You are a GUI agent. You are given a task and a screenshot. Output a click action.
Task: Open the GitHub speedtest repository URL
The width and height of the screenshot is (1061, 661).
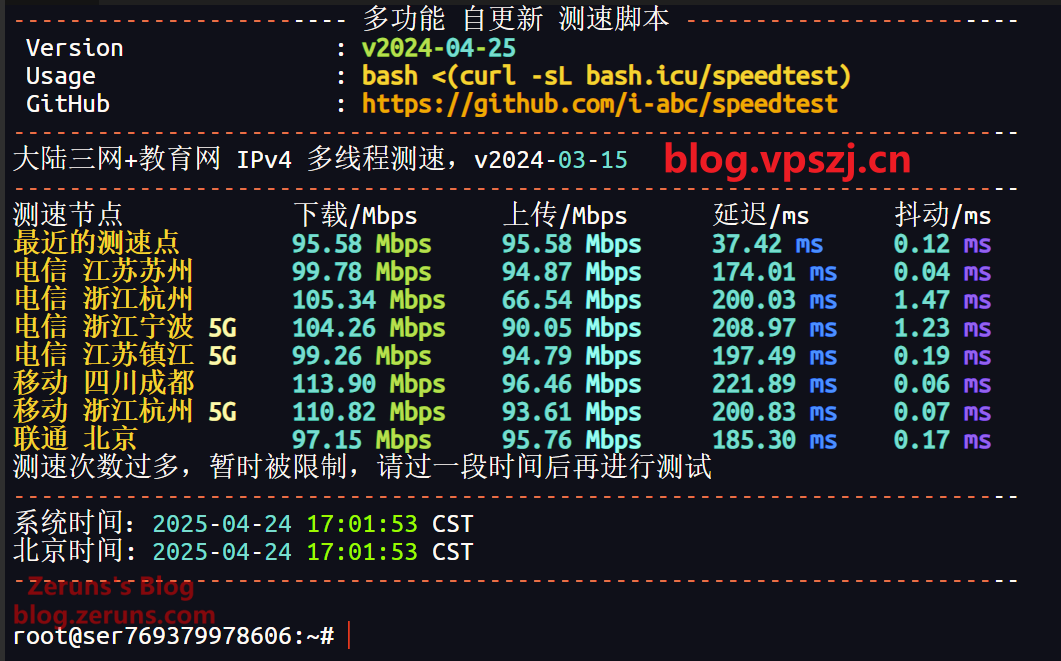click(599, 104)
